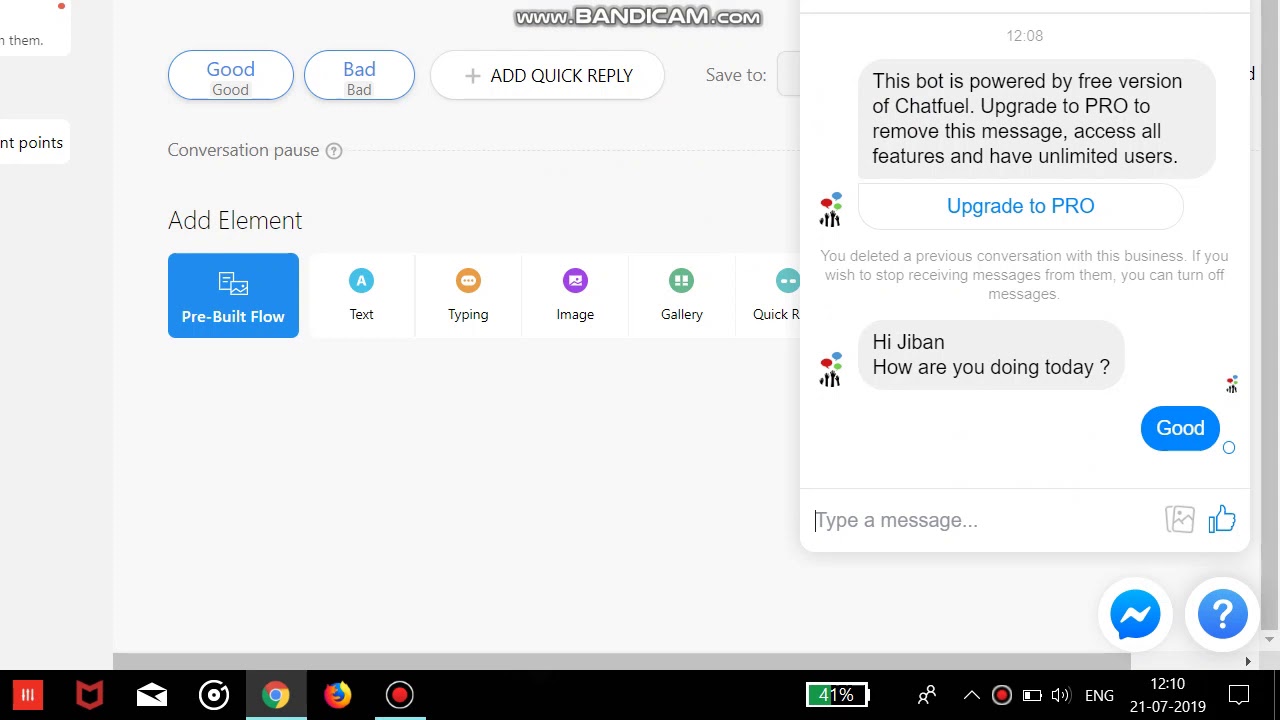Show hidden system tray icons
The width and height of the screenshot is (1280, 720).
tap(971, 695)
